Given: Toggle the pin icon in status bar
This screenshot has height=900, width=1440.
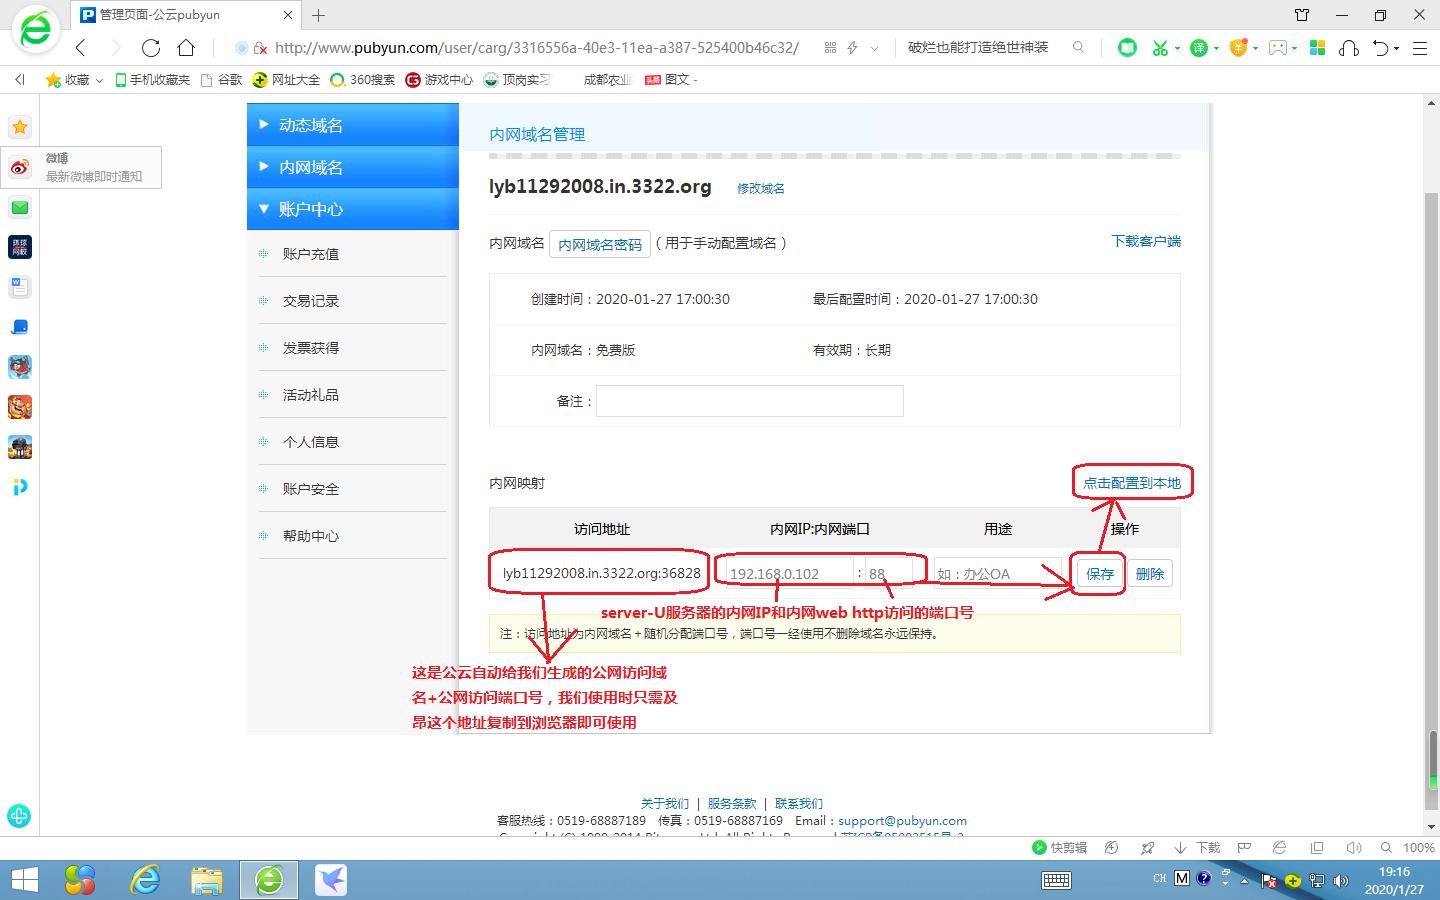Looking at the screenshot, I should point(1146,847).
